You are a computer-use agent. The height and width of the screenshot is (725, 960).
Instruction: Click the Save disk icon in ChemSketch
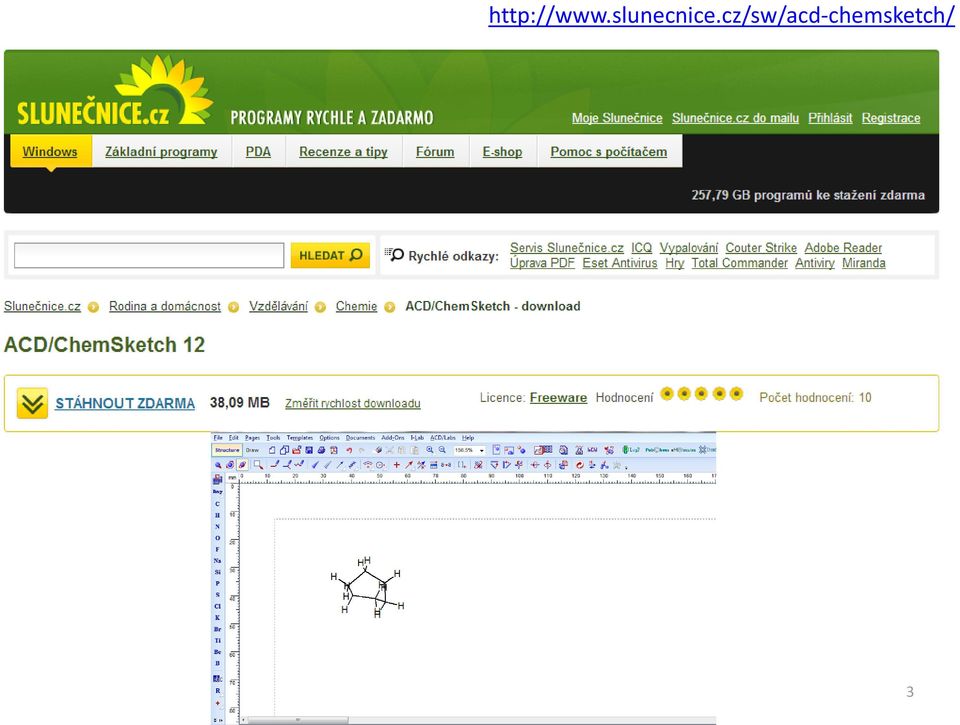click(x=309, y=450)
